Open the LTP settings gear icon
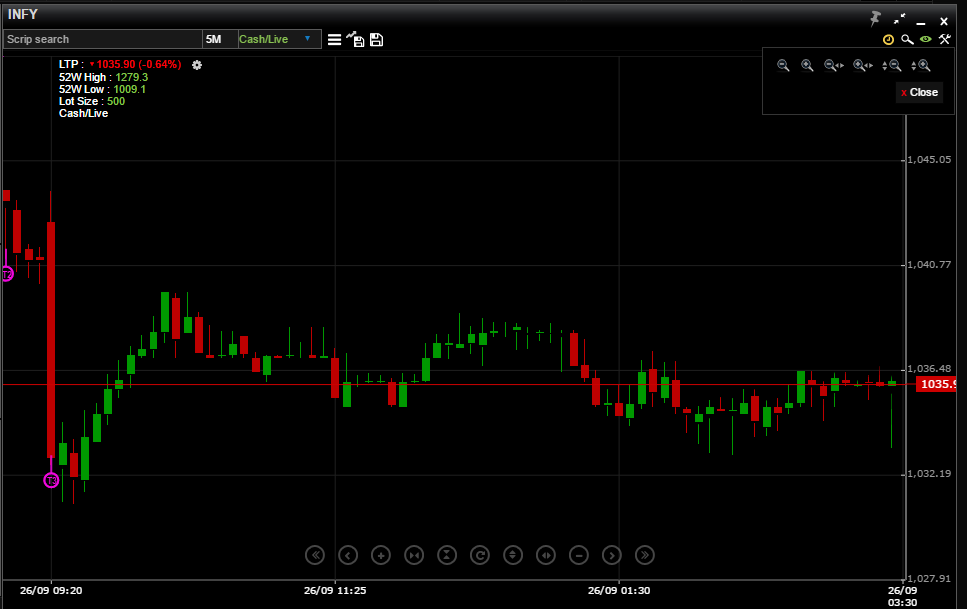 coord(197,65)
